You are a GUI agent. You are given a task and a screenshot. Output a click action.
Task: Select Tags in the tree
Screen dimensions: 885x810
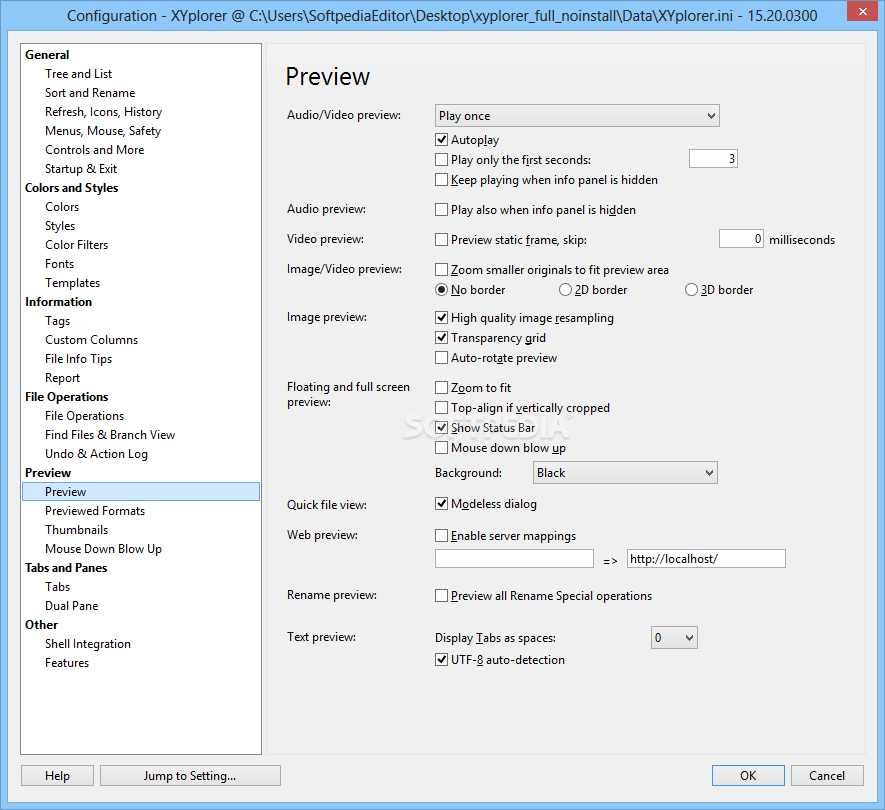58,321
